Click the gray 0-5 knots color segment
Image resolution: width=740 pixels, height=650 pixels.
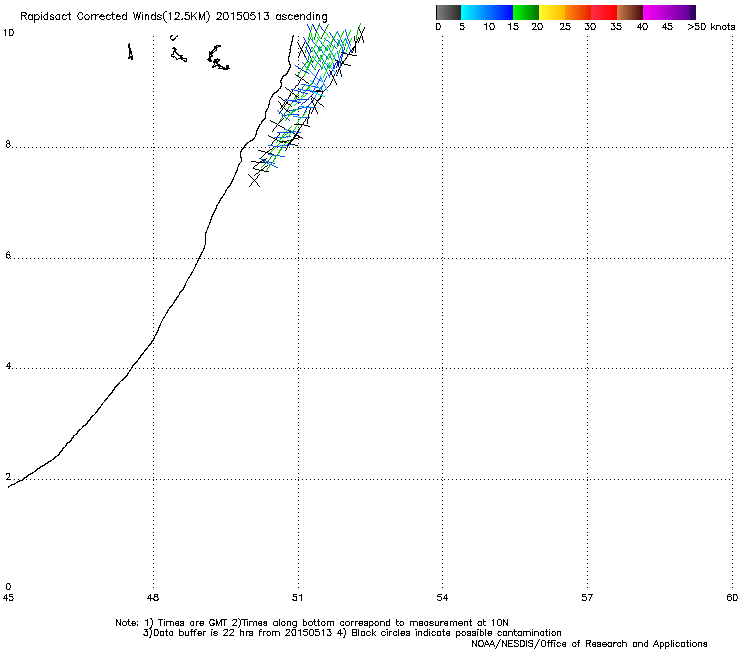(448, 12)
